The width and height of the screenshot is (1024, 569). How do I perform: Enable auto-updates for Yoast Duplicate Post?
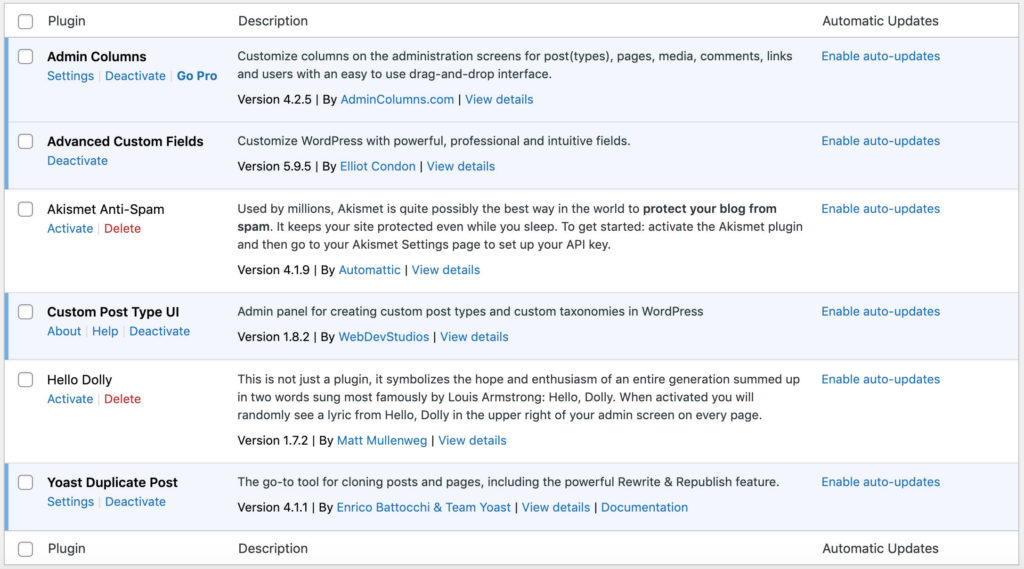click(880, 482)
